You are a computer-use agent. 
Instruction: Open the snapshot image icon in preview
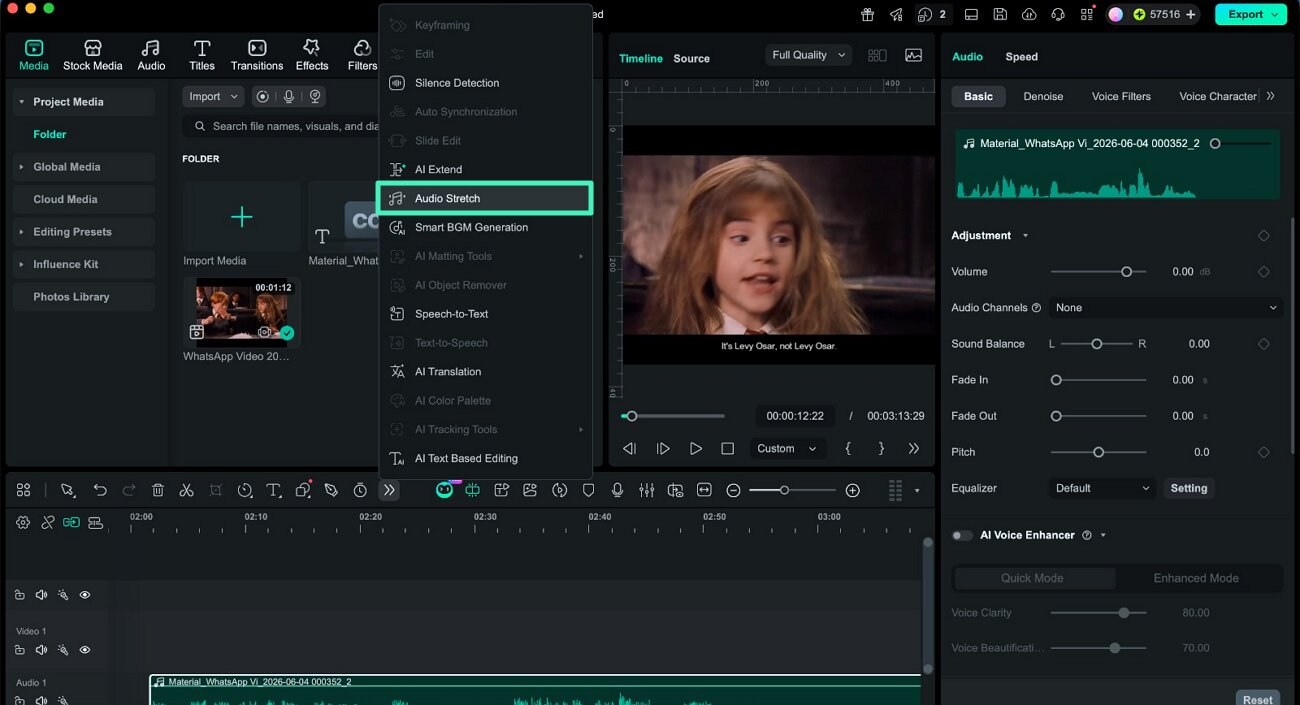913,56
